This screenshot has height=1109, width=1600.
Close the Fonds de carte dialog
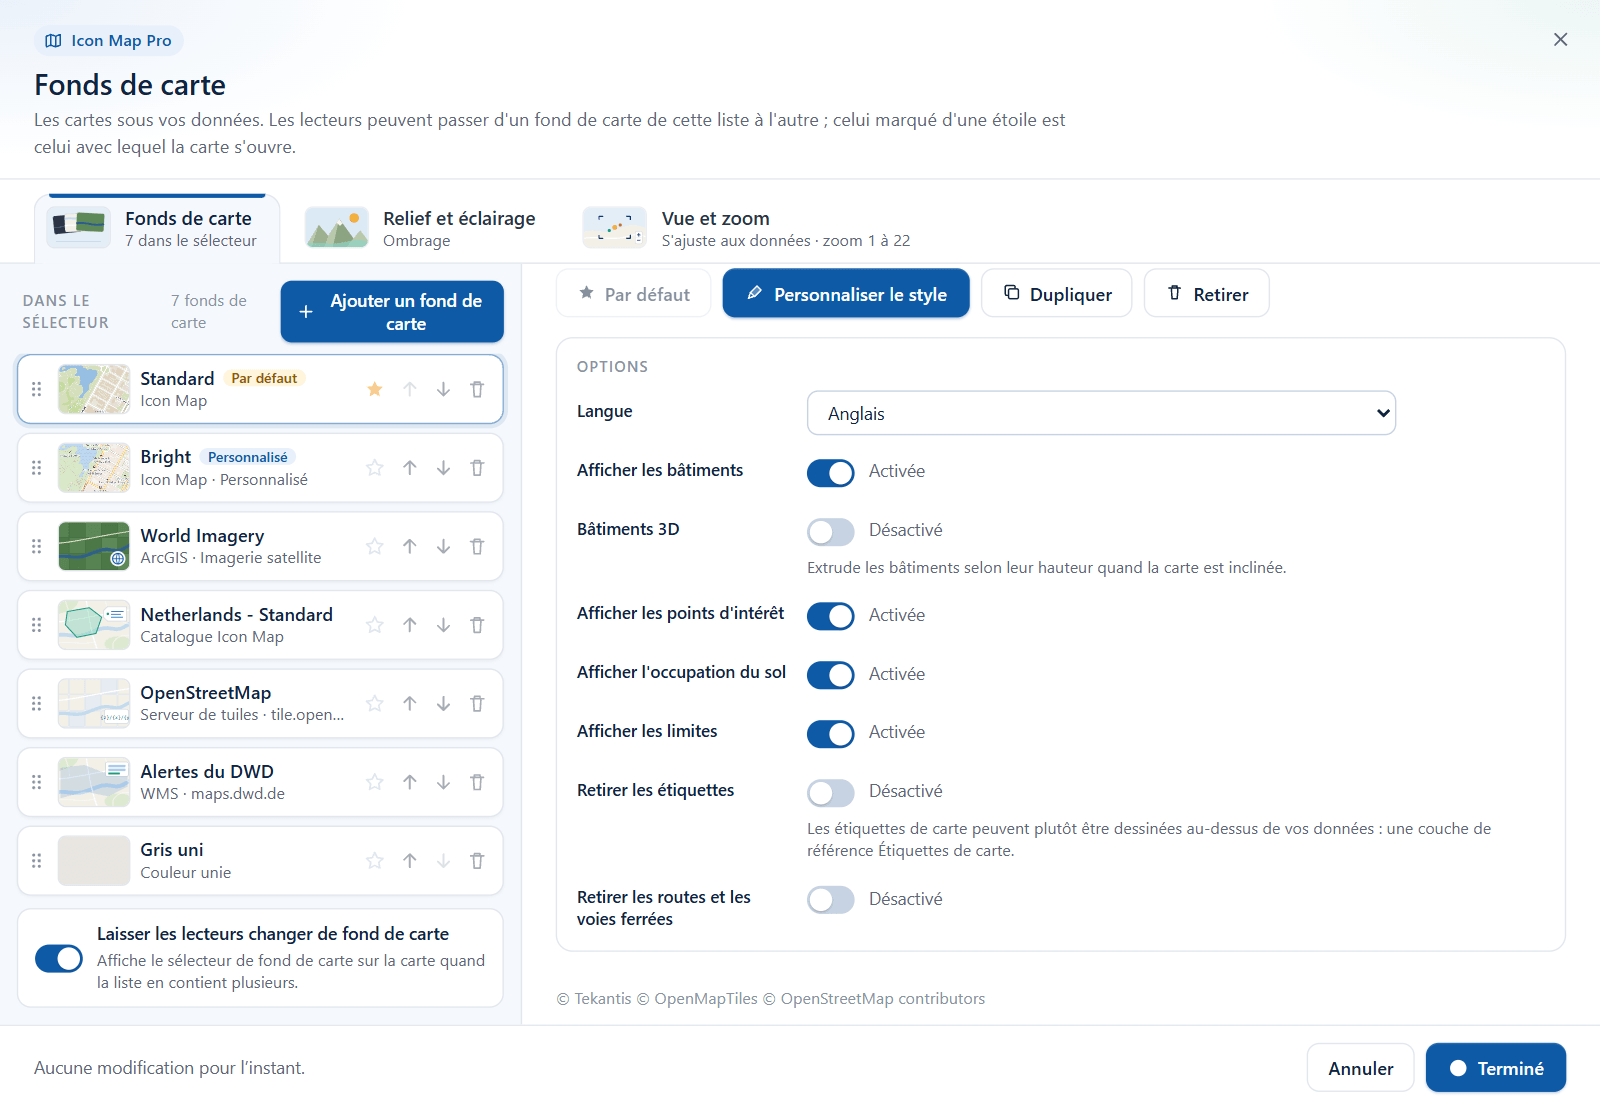tap(1560, 40)
